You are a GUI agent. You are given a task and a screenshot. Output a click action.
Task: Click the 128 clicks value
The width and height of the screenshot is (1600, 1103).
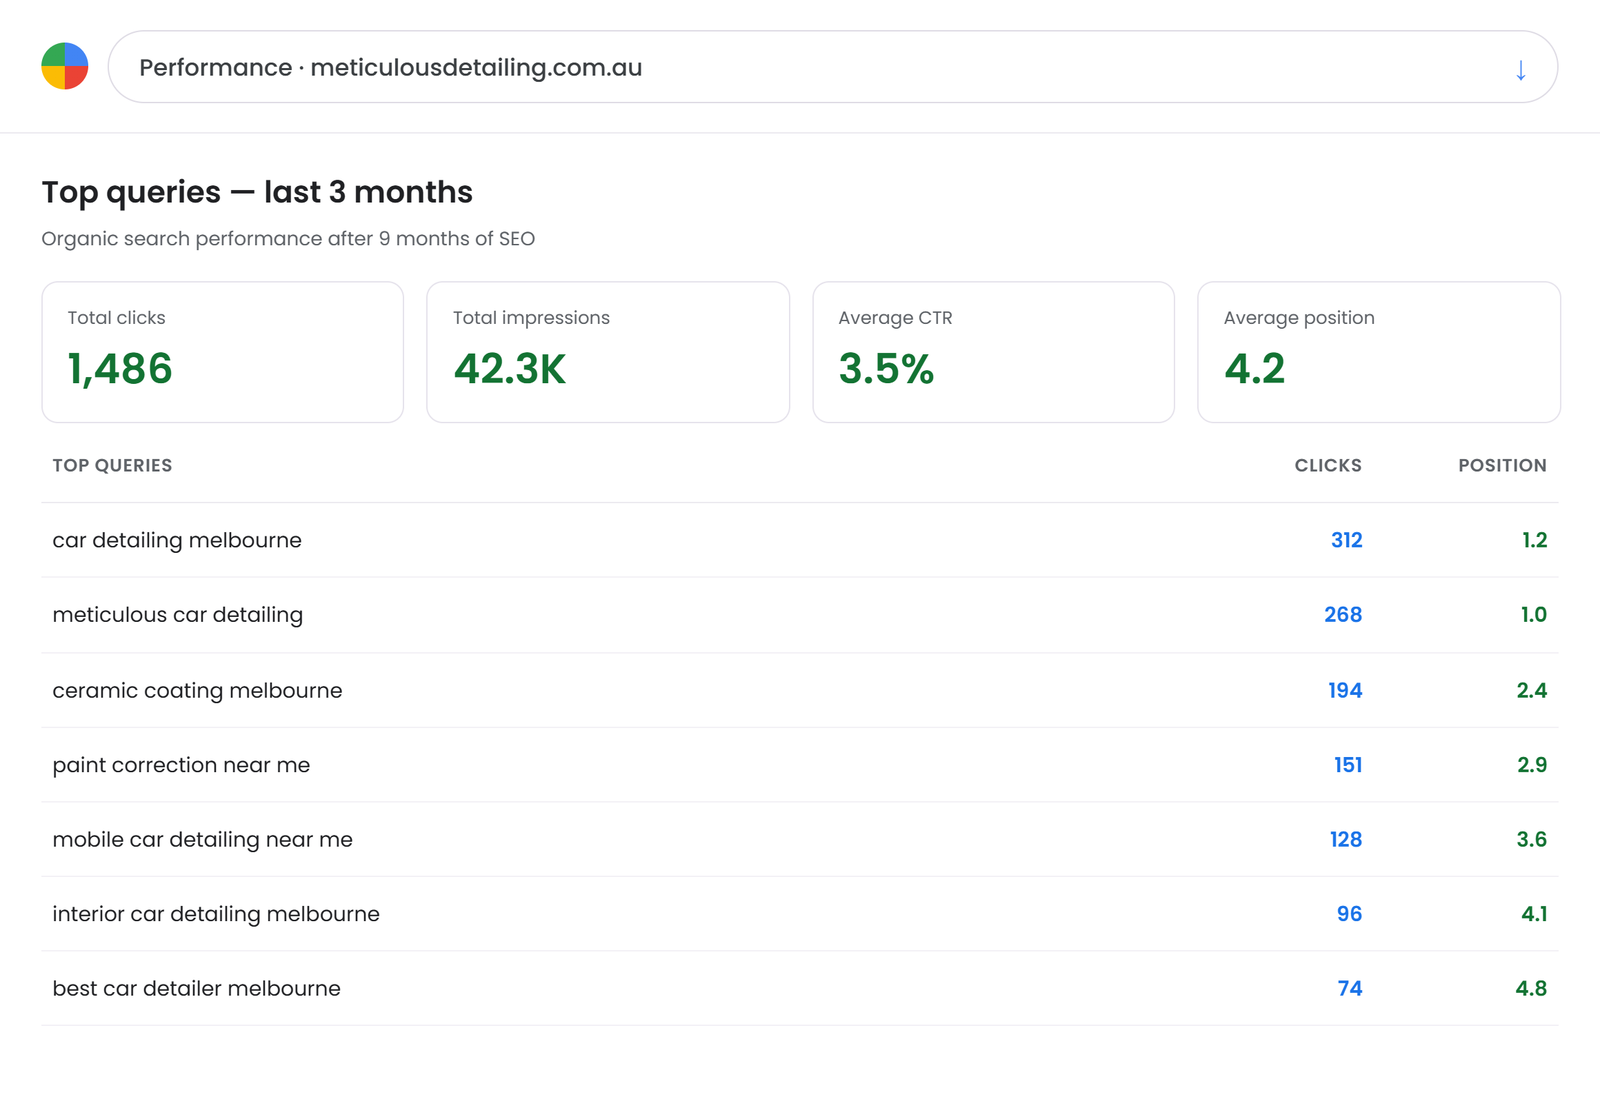click(1346, 839)
